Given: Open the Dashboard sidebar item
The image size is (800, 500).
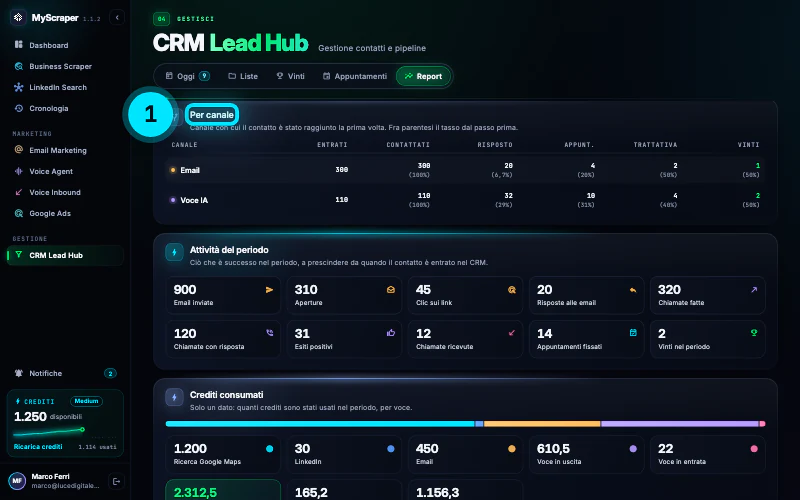Looking at the screenshot, I should click(x=65, y=45).
